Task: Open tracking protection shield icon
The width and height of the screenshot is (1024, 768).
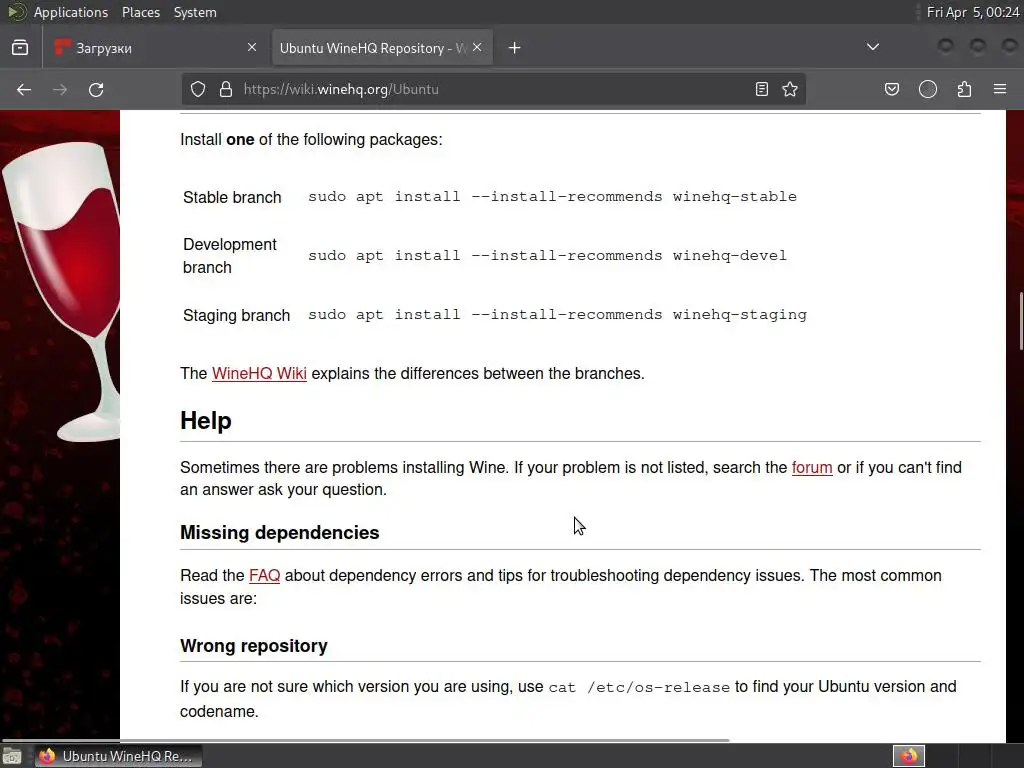Action: coord(198,89)
